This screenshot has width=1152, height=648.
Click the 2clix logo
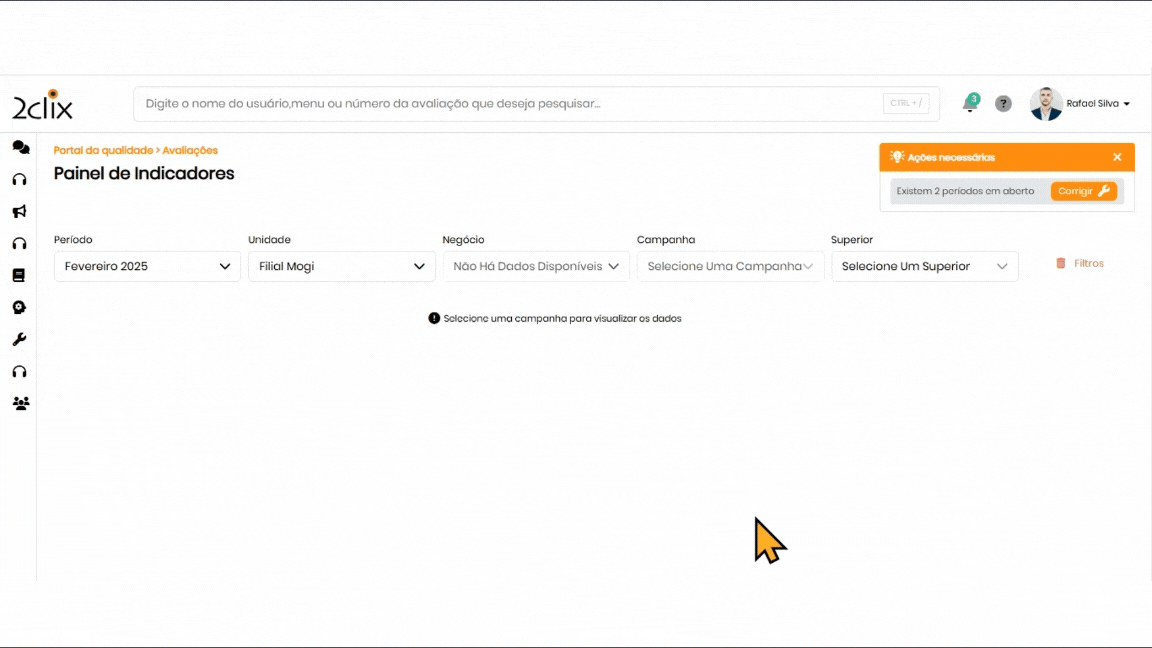(x=42, y=105)
